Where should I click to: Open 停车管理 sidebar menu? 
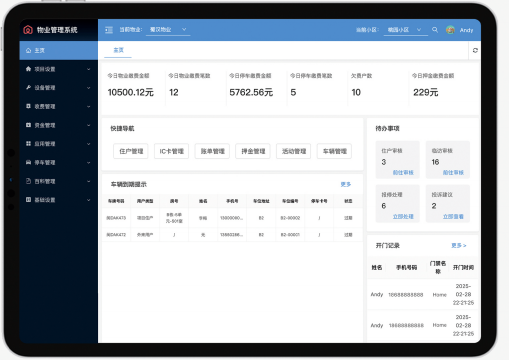click(59, 162)
